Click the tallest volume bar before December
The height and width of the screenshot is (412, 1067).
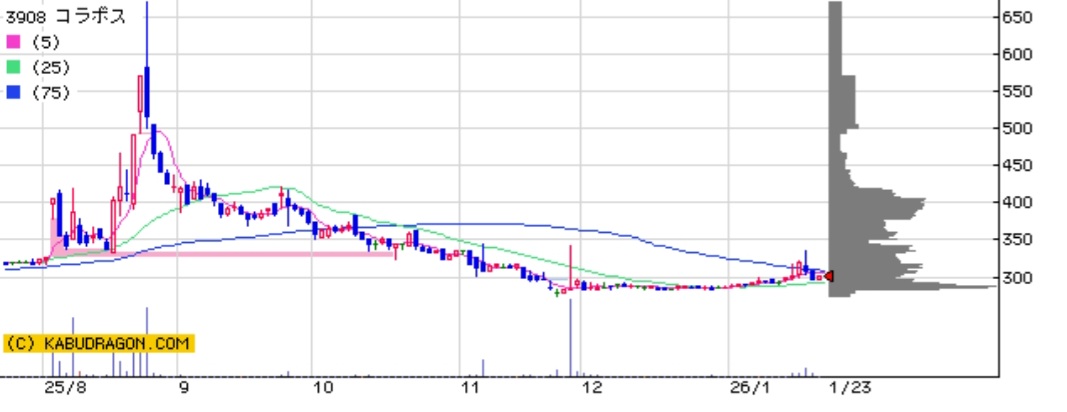(x=570, y=340)
